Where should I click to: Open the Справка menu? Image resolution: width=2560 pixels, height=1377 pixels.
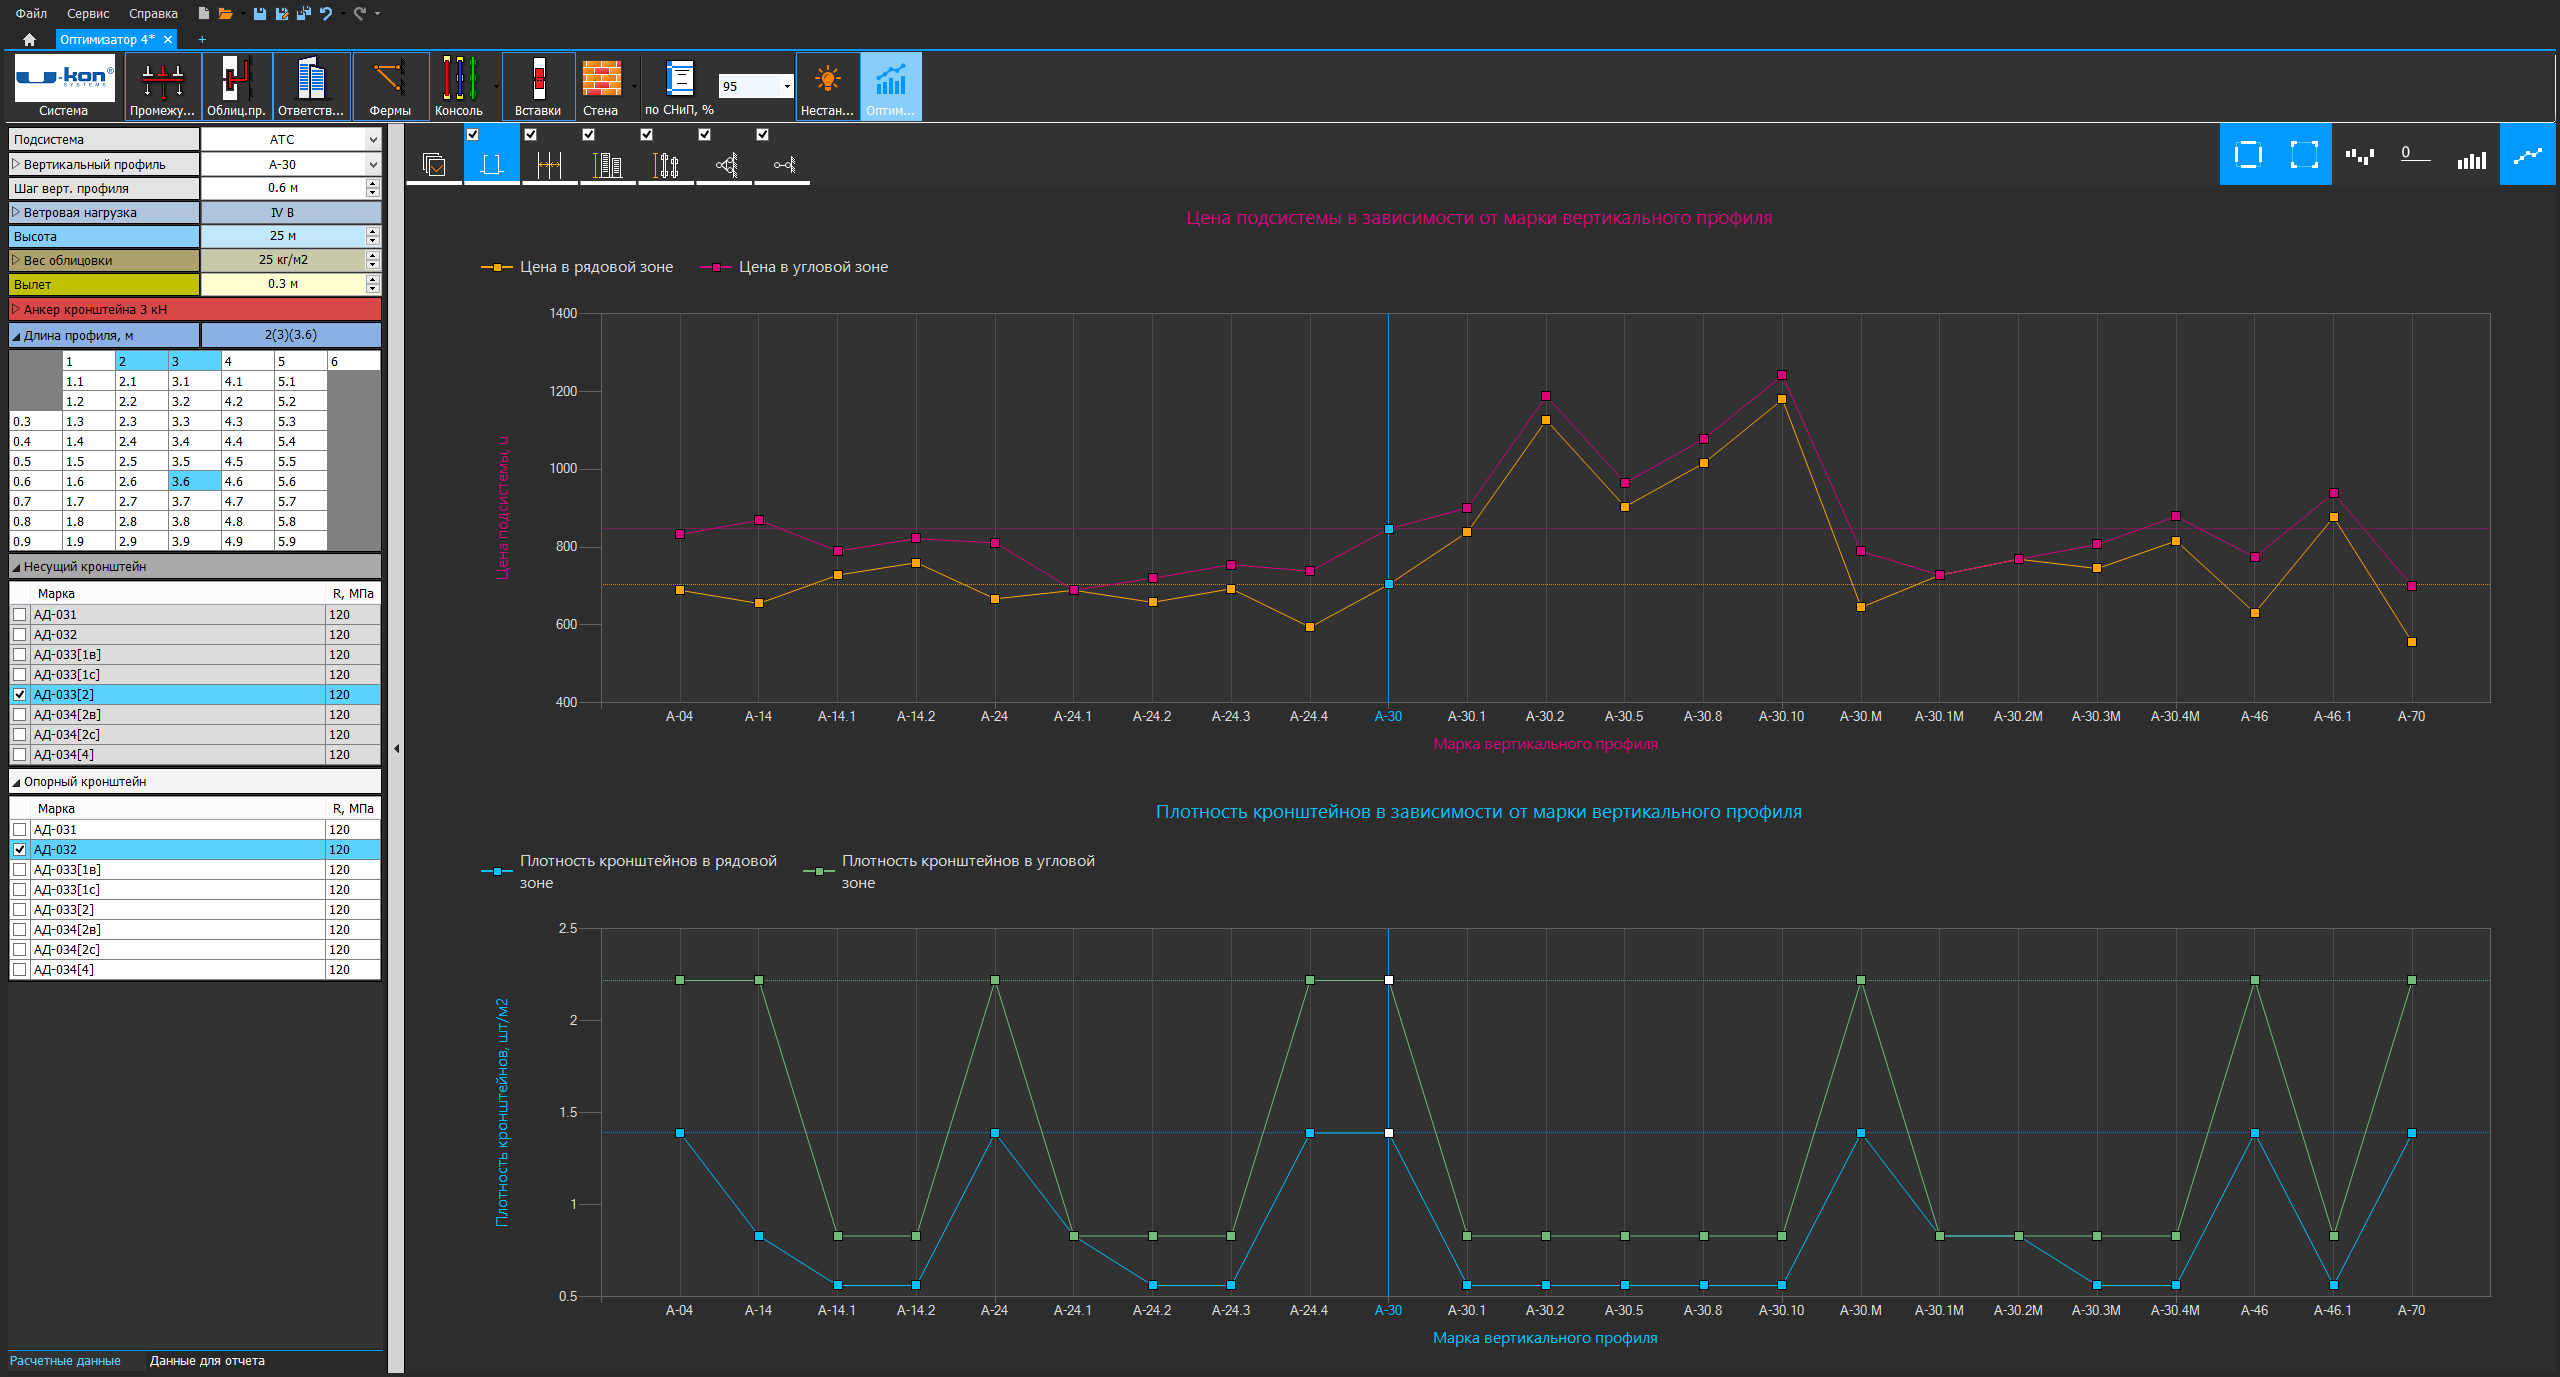153,13
